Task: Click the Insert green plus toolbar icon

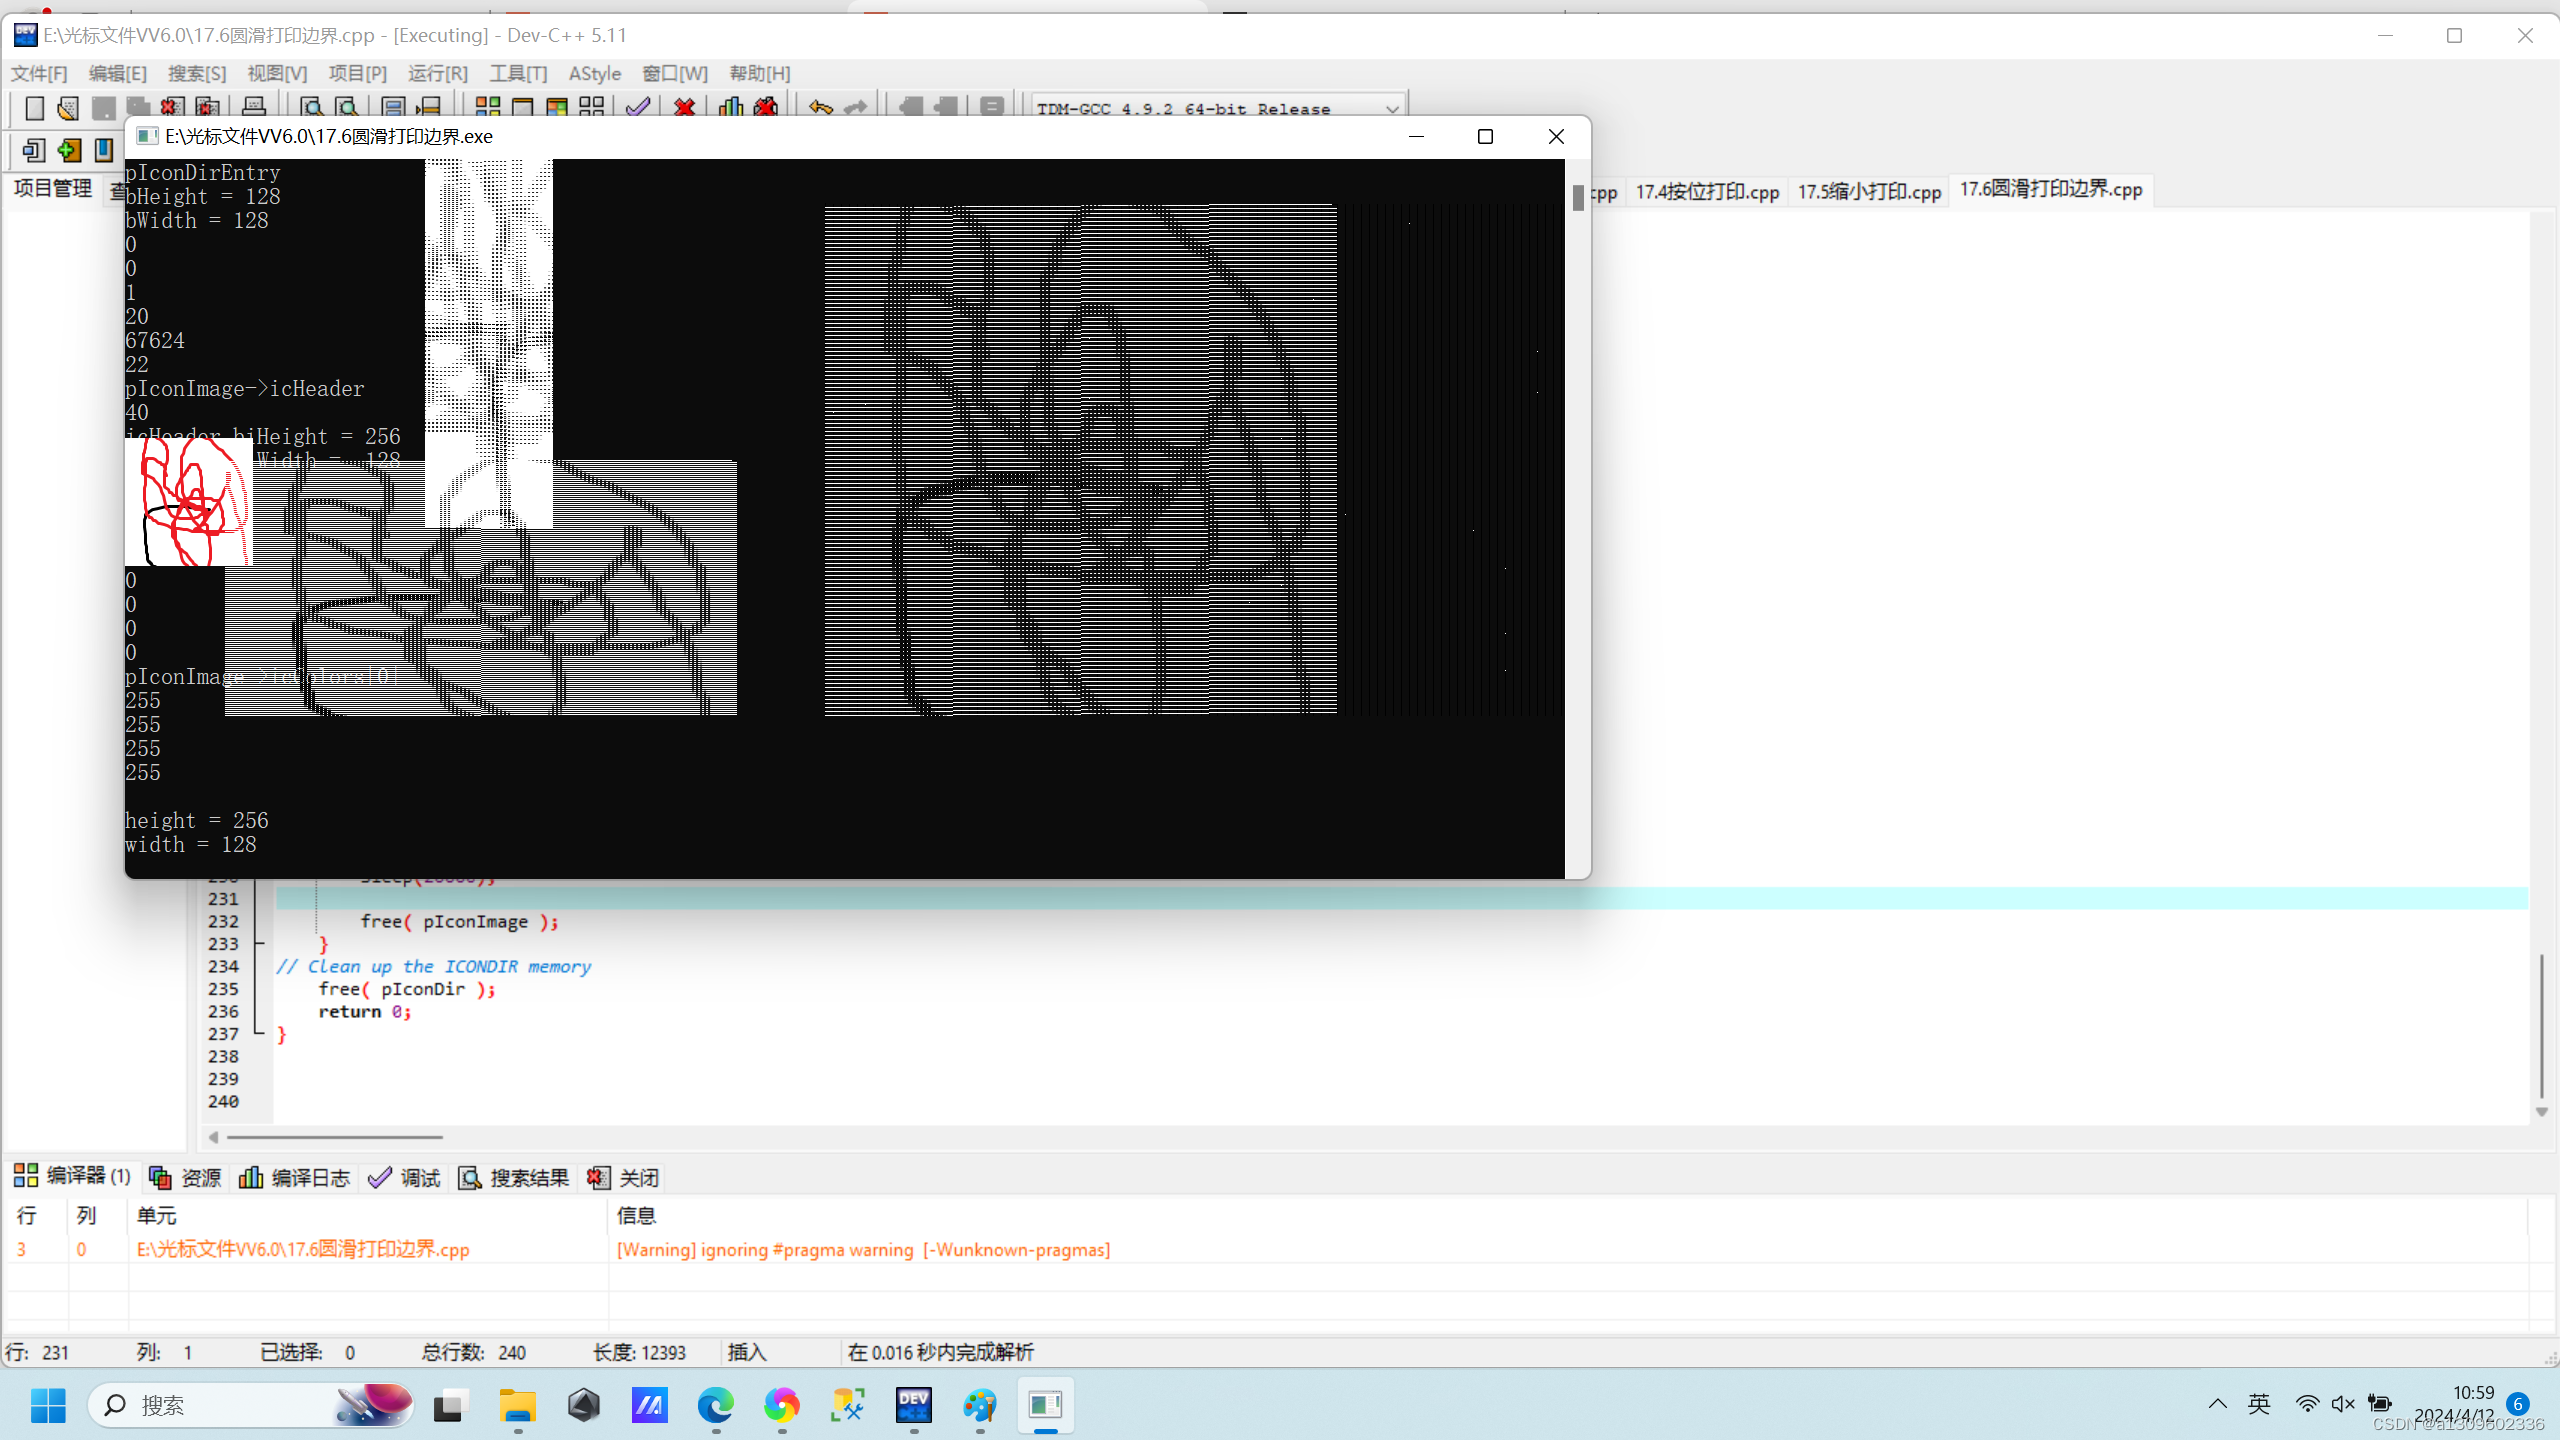Action: click(68, 150)
